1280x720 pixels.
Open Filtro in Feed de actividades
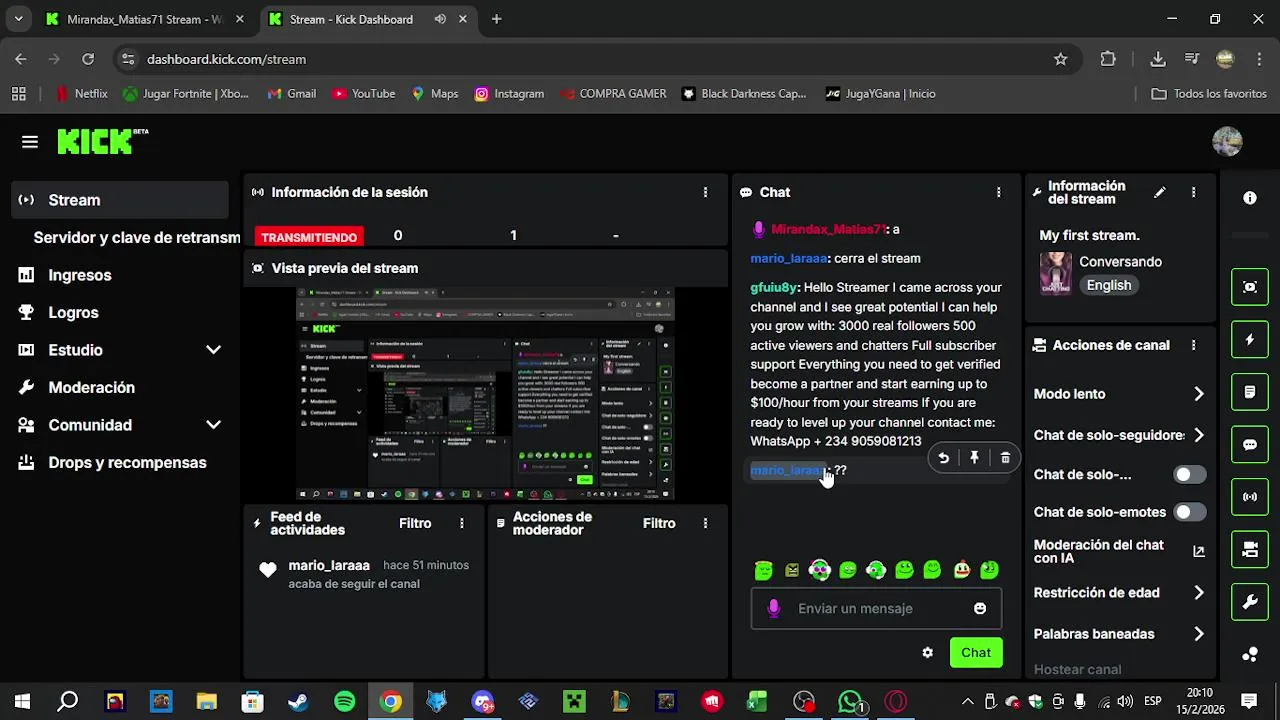pos(415,523)
